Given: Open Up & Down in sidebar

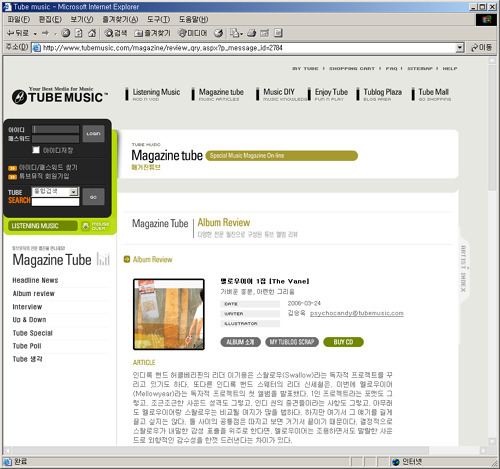Looking at the screenshot, I should (29, 320).
